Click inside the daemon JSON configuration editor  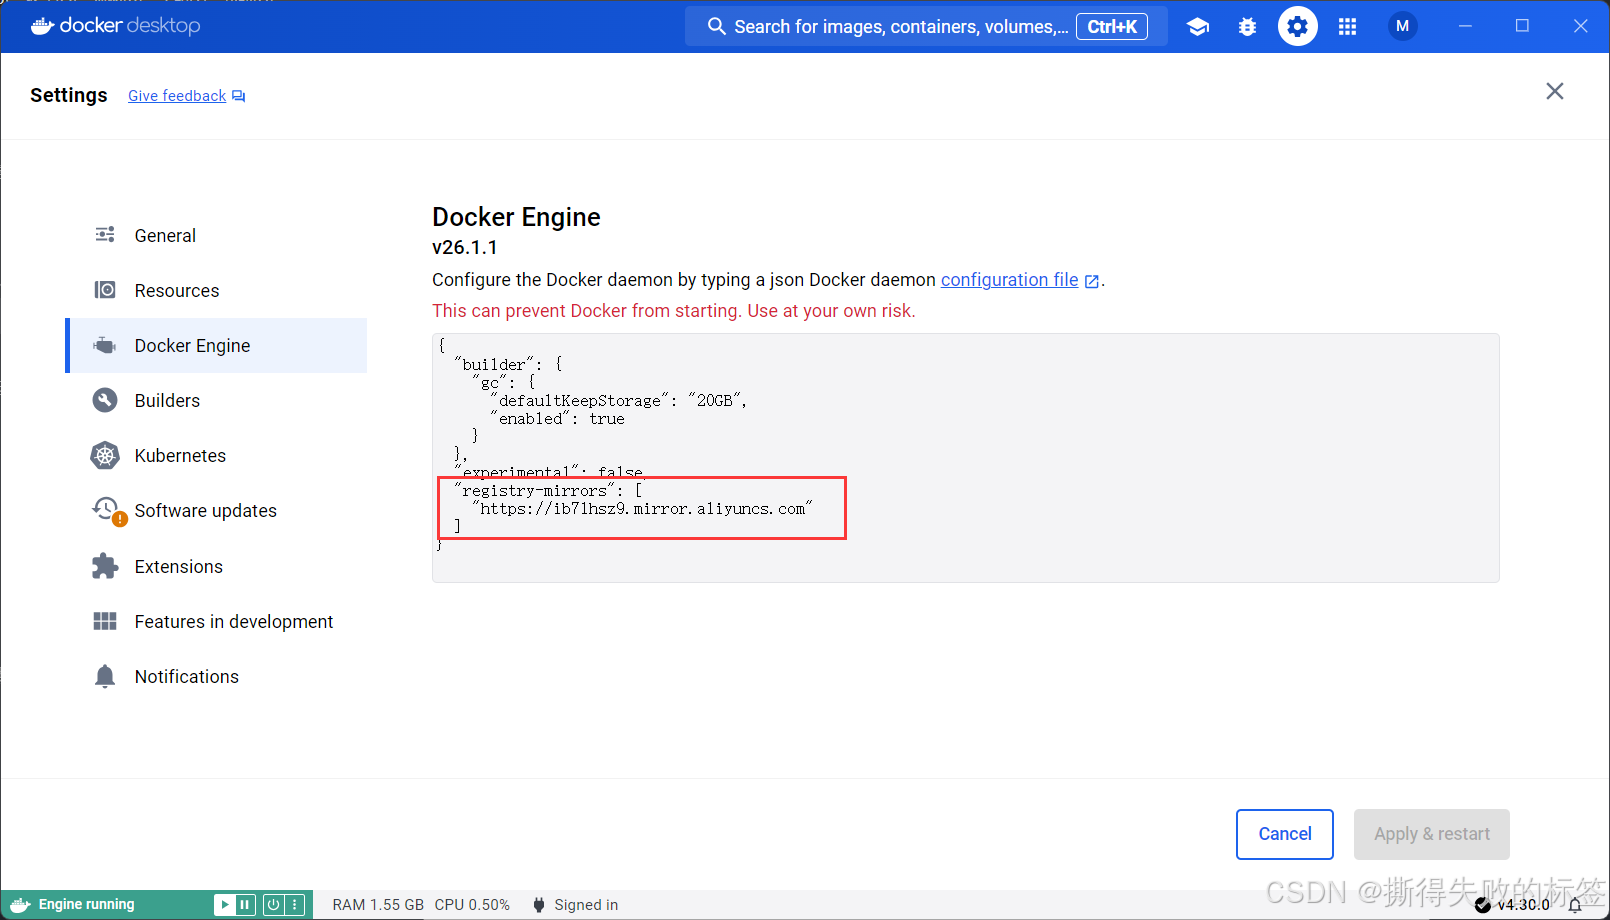click(965, 457)
